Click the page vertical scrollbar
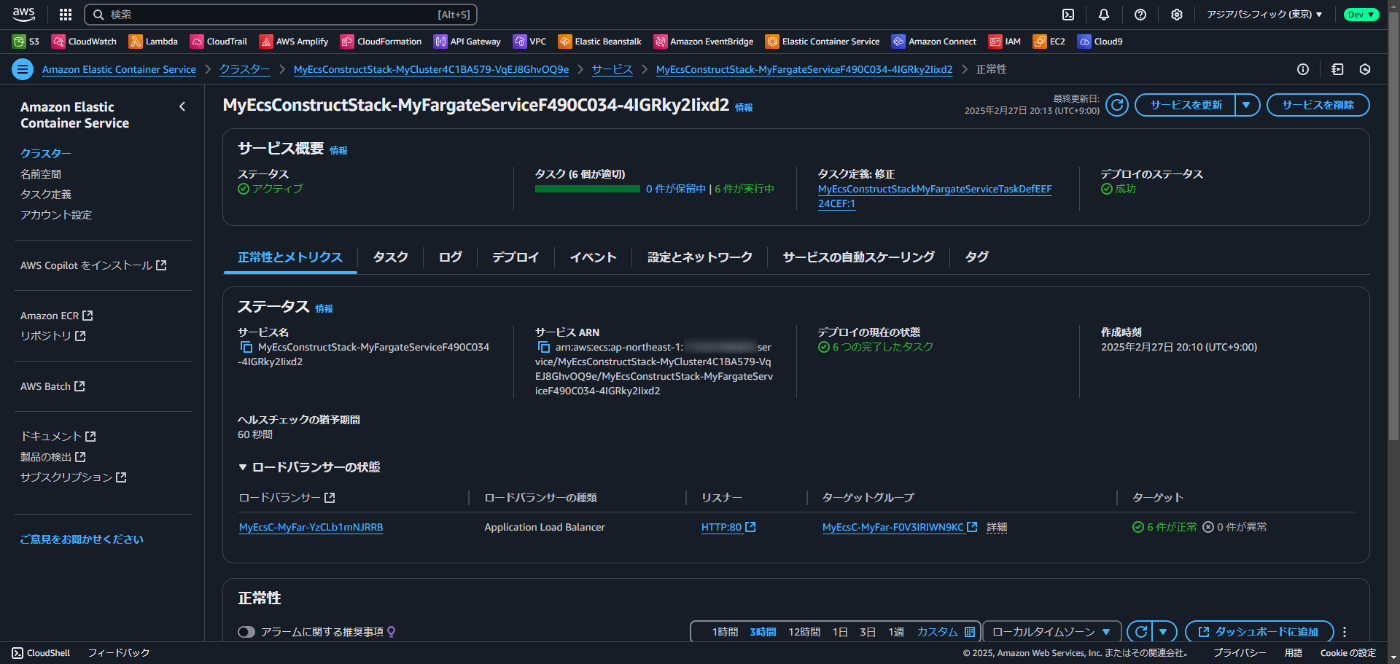1400x664 pixels. [x=1393, y=230]
